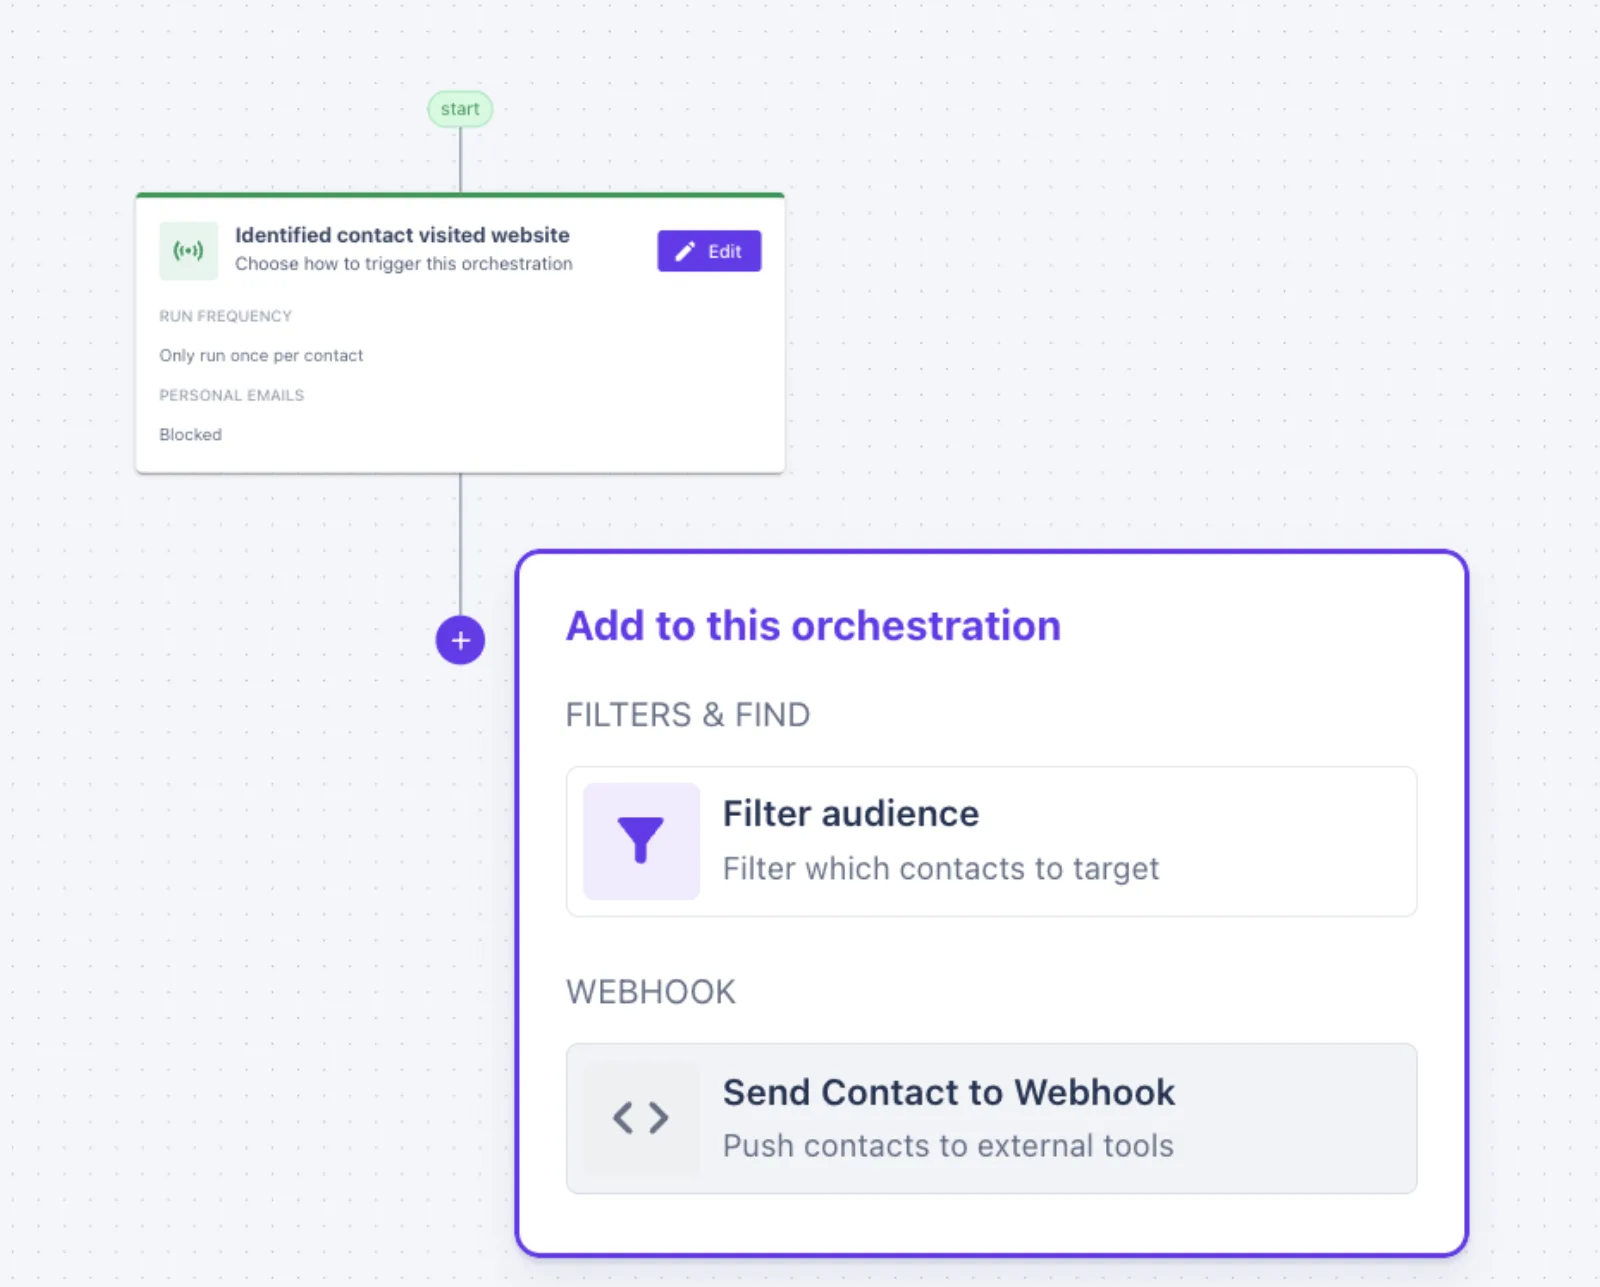Viewport: 1600px width, 1287px height.
Task: Select the Filter audience option
Action: coord(991,841)
